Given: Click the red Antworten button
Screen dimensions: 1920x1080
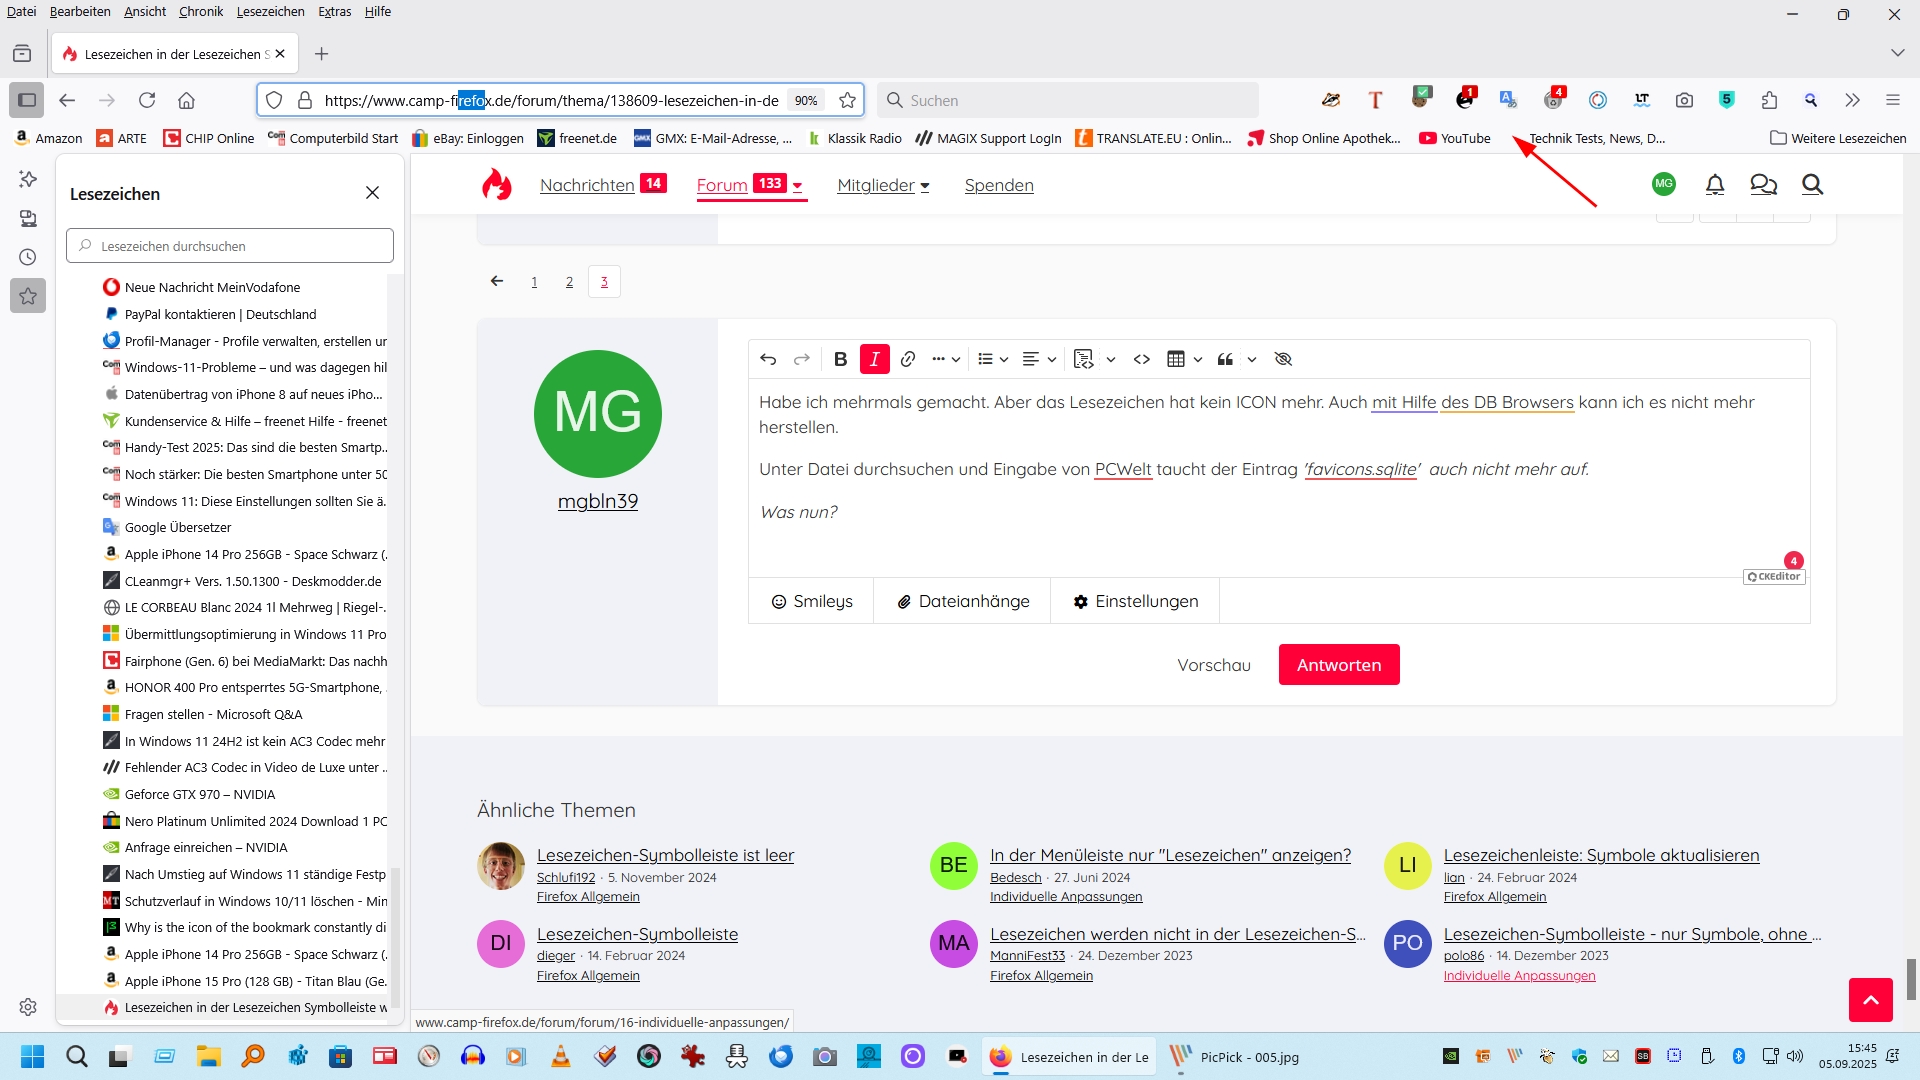Looking at the screenshot, I should coord(1338,665).
